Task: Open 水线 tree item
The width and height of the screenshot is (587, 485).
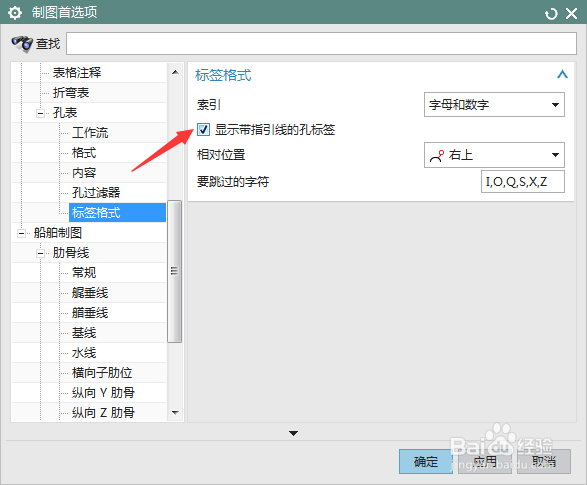Action: coord(84,353)
